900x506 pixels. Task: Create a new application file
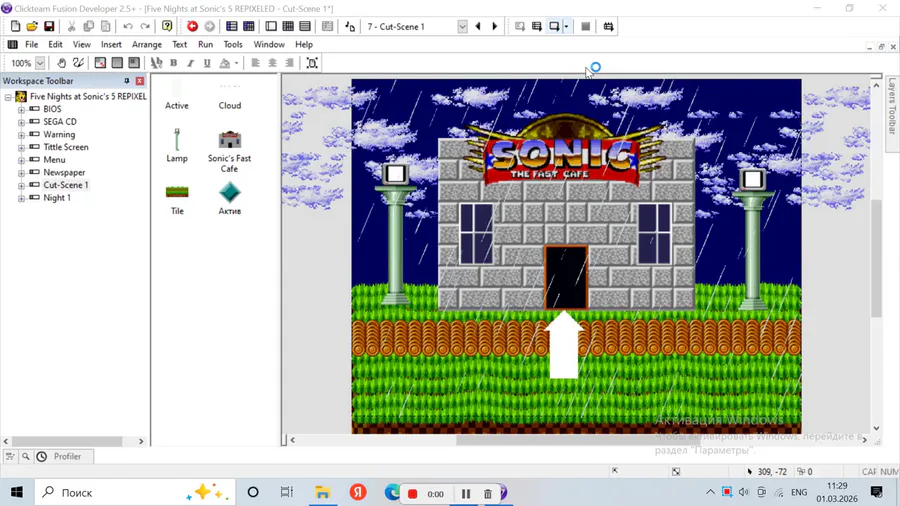pyautogui.click(x=15, y=26)
